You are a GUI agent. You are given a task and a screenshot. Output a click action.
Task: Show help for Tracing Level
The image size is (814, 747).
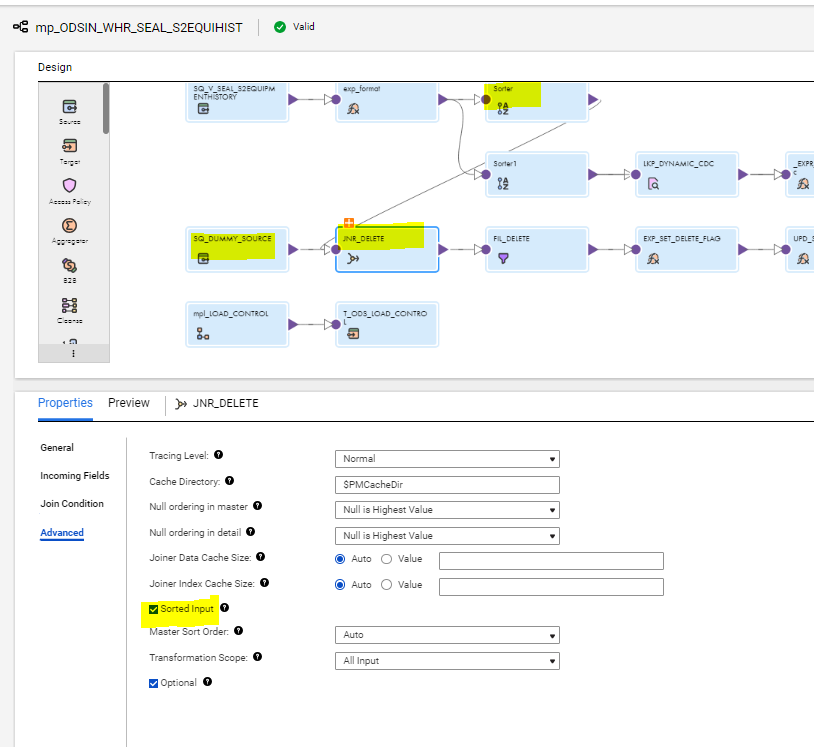coord(219,455)
